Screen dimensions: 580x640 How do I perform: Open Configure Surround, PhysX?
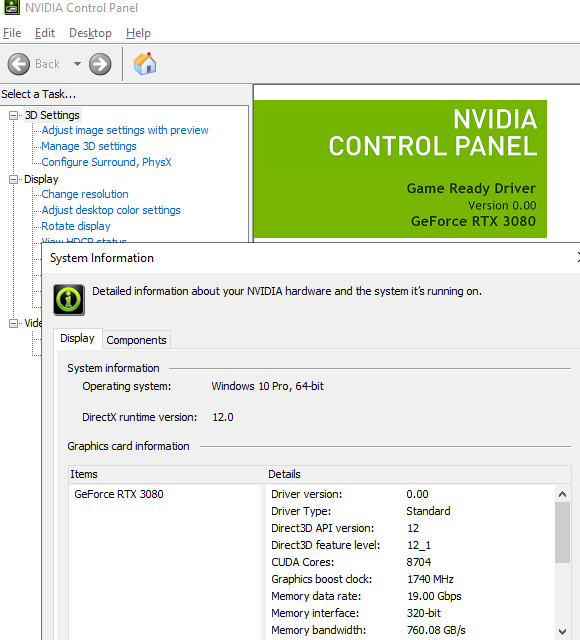point(107,162)
